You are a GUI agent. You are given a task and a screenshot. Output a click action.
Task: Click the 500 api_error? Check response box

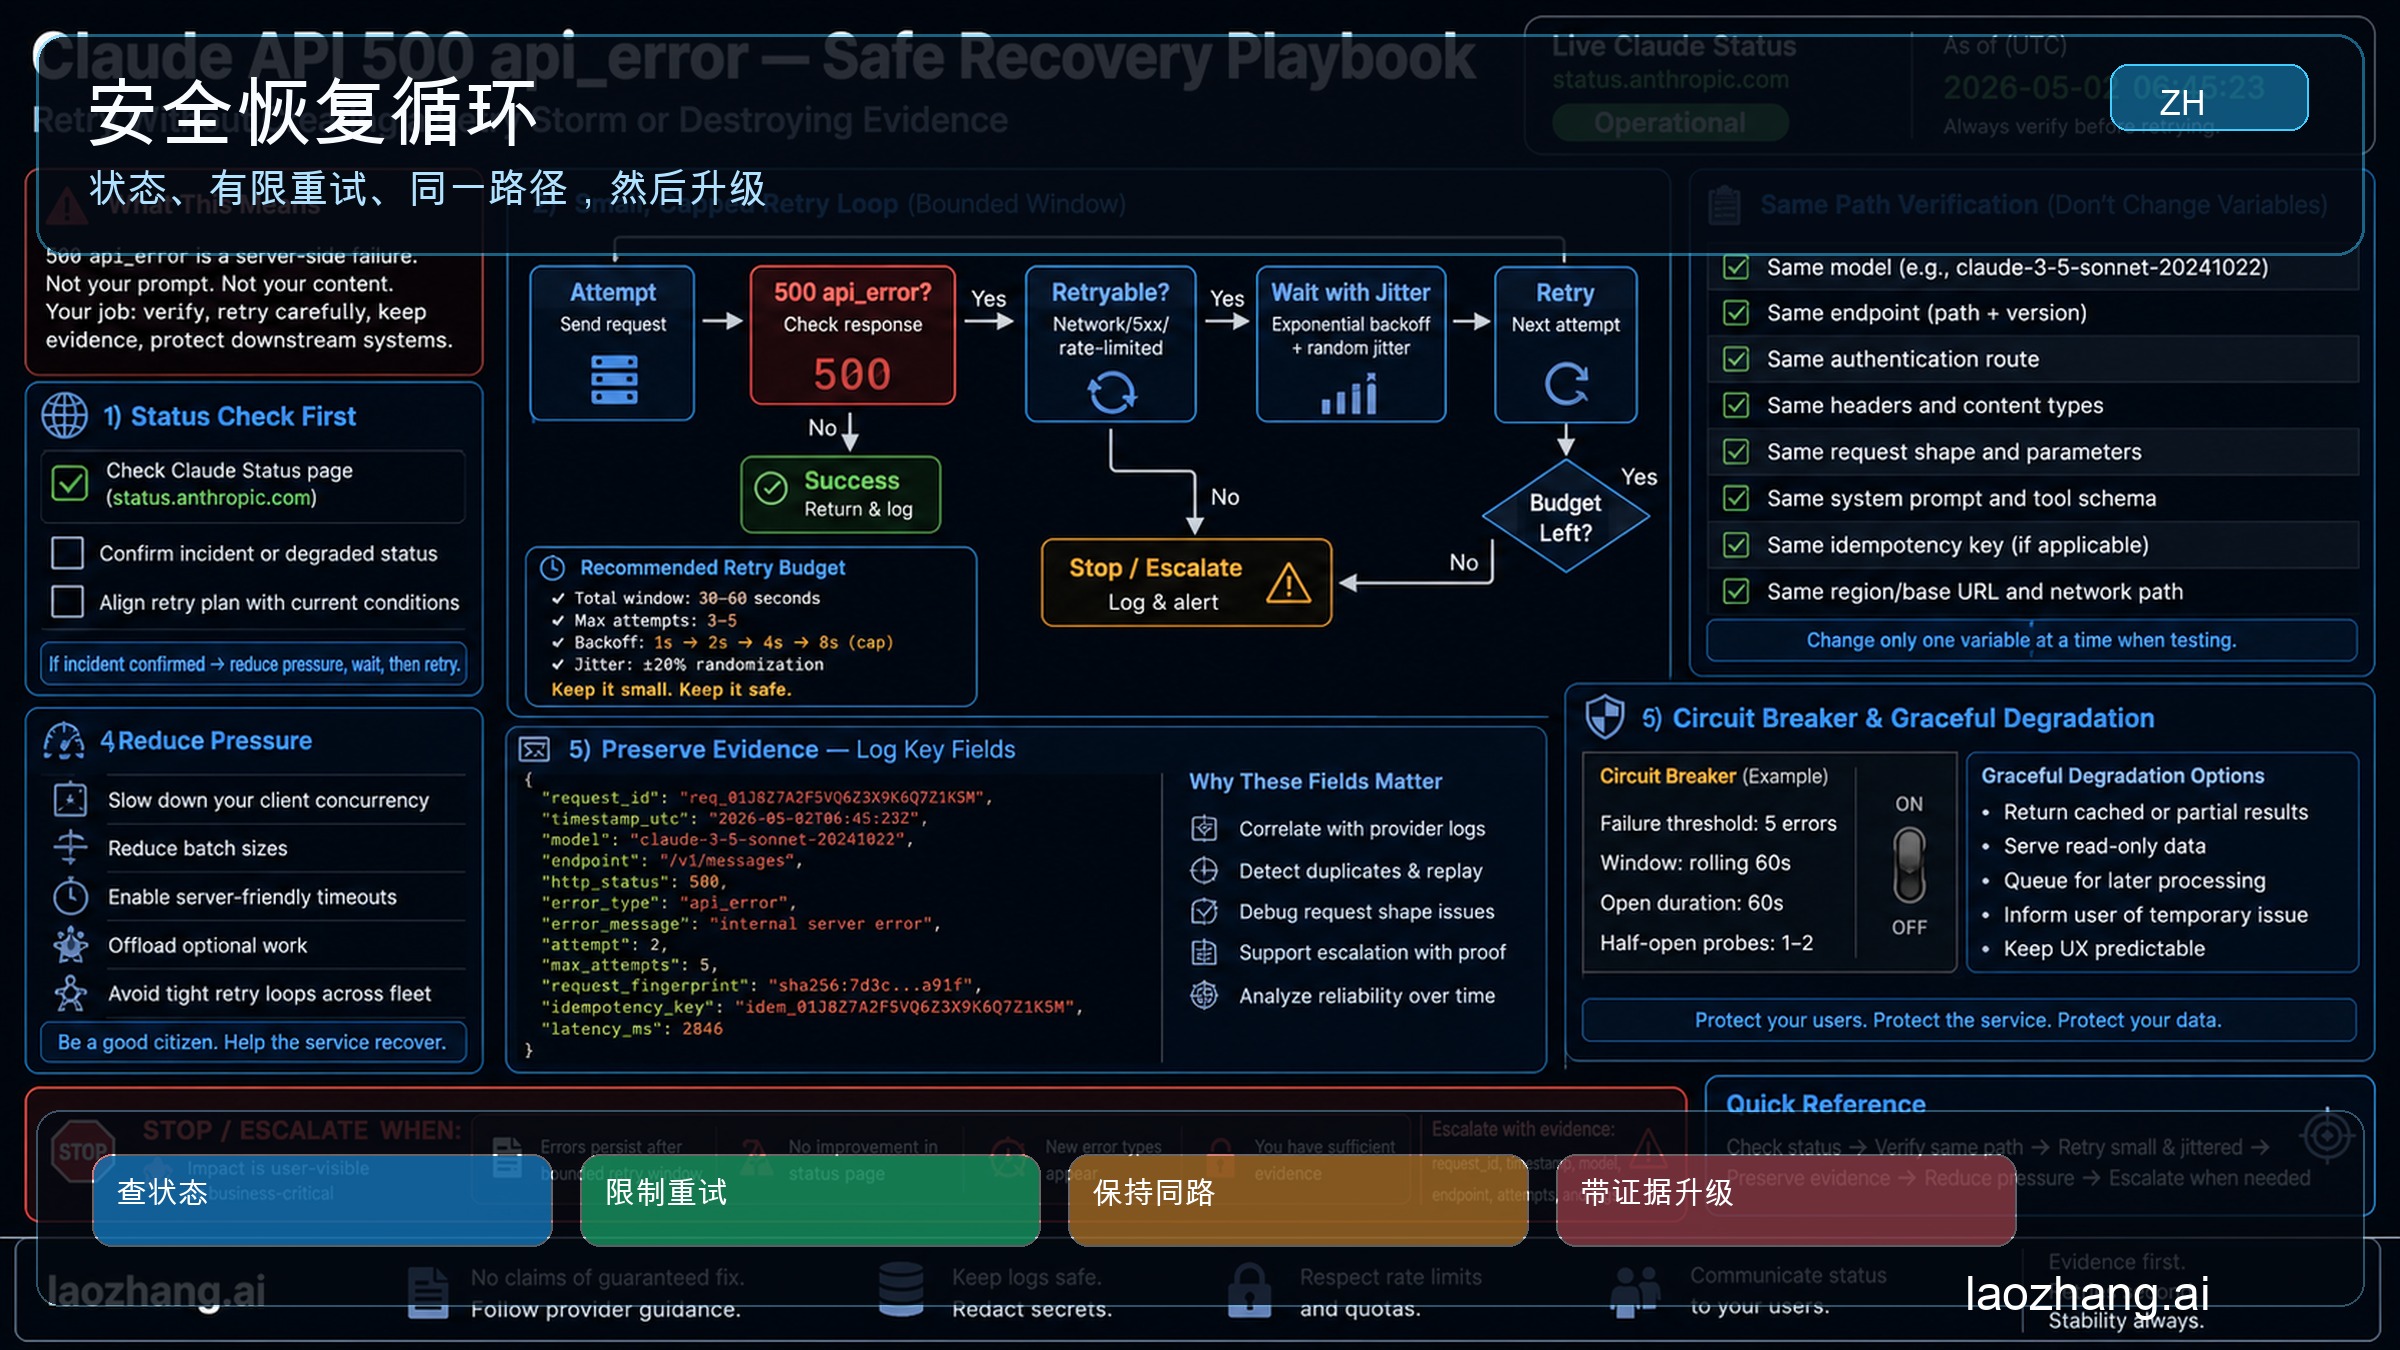(852, 335)
